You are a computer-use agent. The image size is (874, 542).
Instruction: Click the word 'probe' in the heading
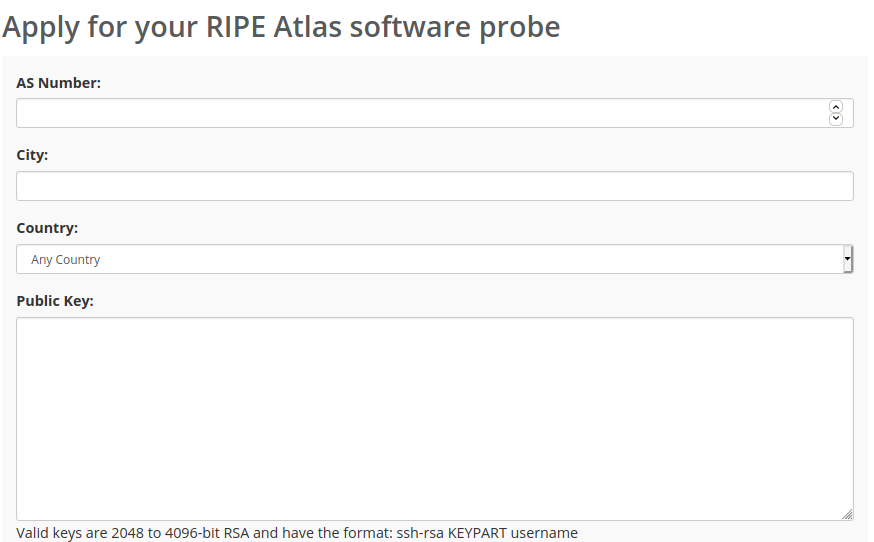[519, 29]
